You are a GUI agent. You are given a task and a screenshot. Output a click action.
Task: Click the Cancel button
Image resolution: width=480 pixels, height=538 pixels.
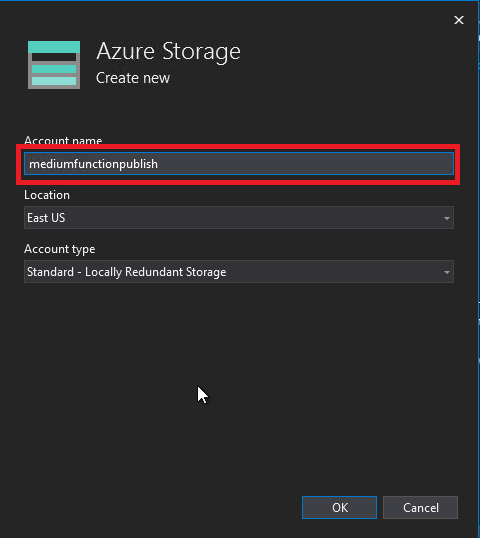pos(420,507)
